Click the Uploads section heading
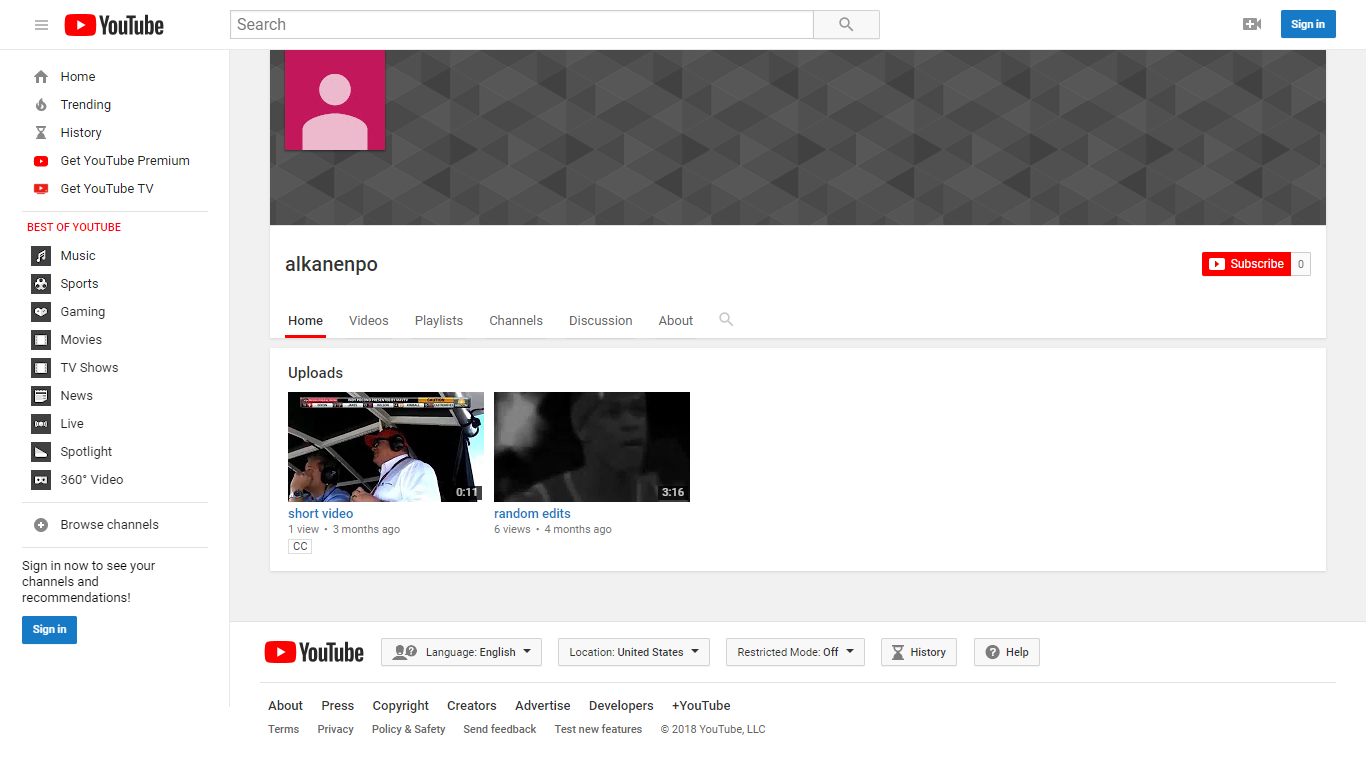Viewport: 1366px width, 766px height. (316, 373)
